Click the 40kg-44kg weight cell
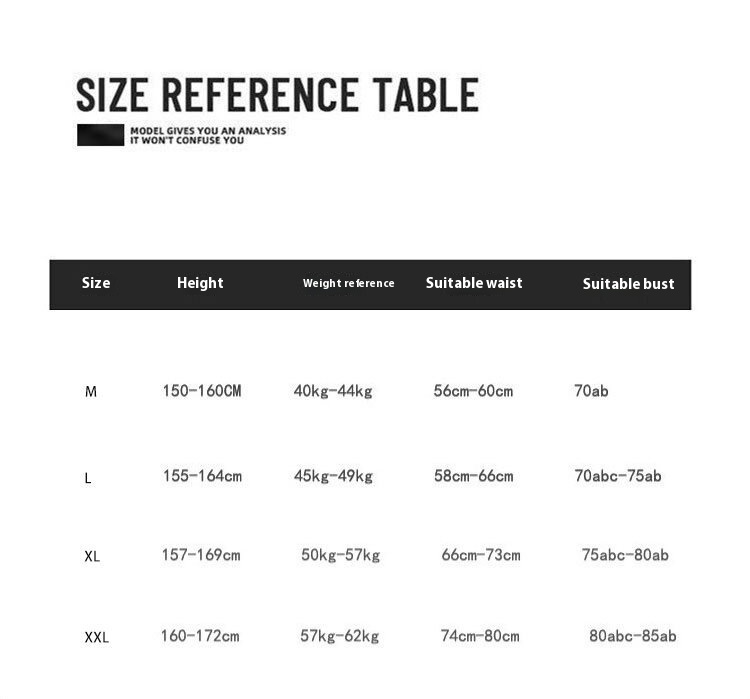 coord(333,391)
